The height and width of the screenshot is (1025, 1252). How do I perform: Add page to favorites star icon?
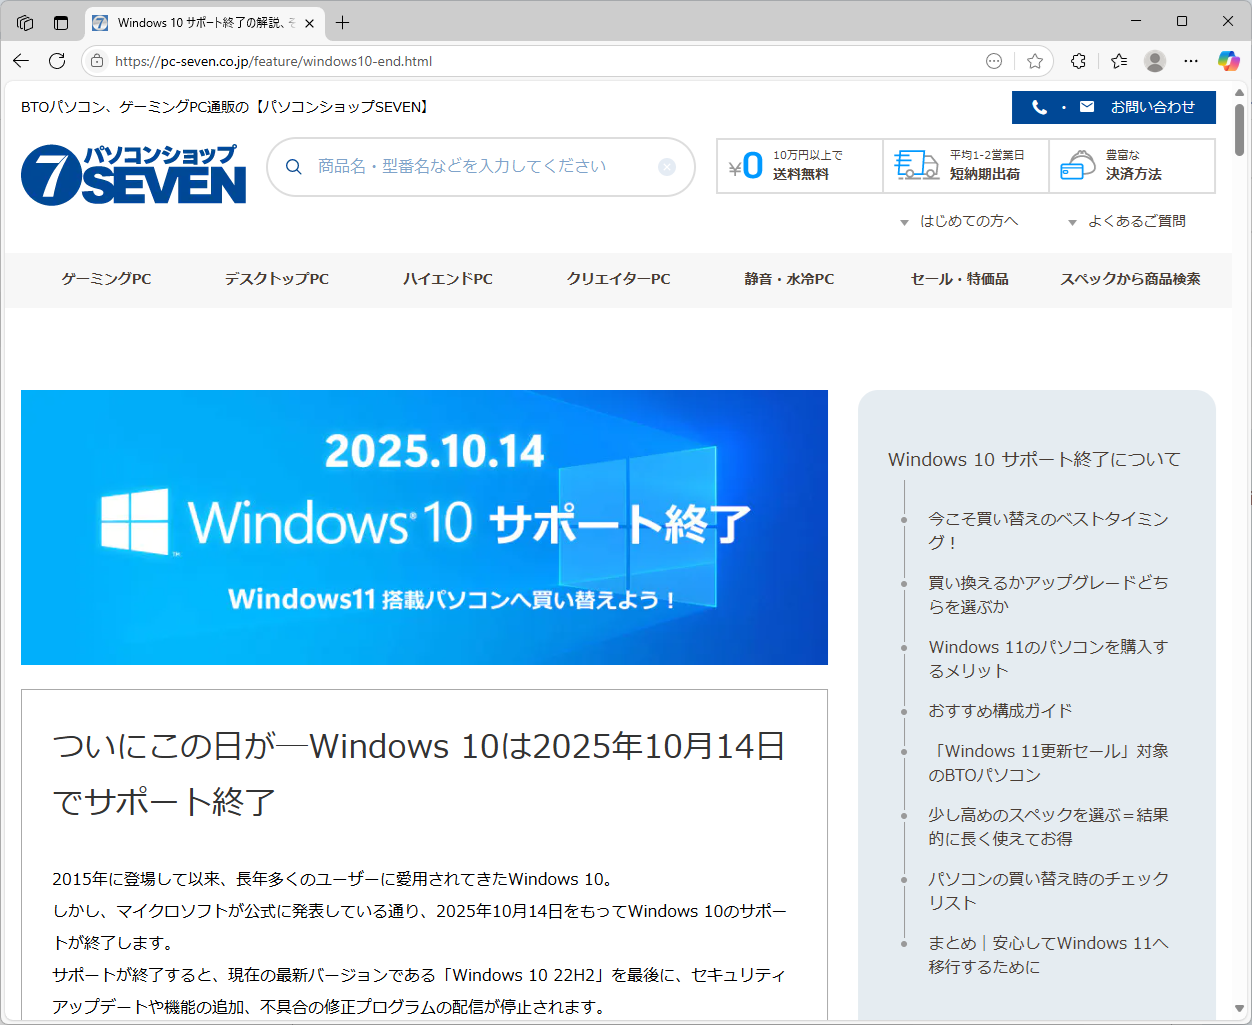pyautogui.click(x=1035, y=61)
